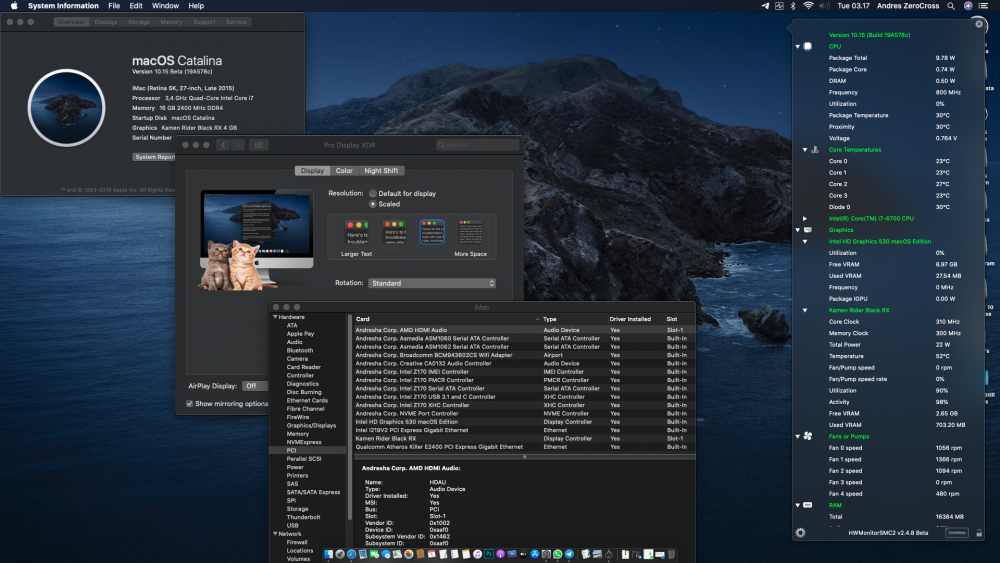Screen dimensions: 1000x563
Task: Collapse Fans or Pumps section
Action: pyautogui.click(x=798, y=437)
